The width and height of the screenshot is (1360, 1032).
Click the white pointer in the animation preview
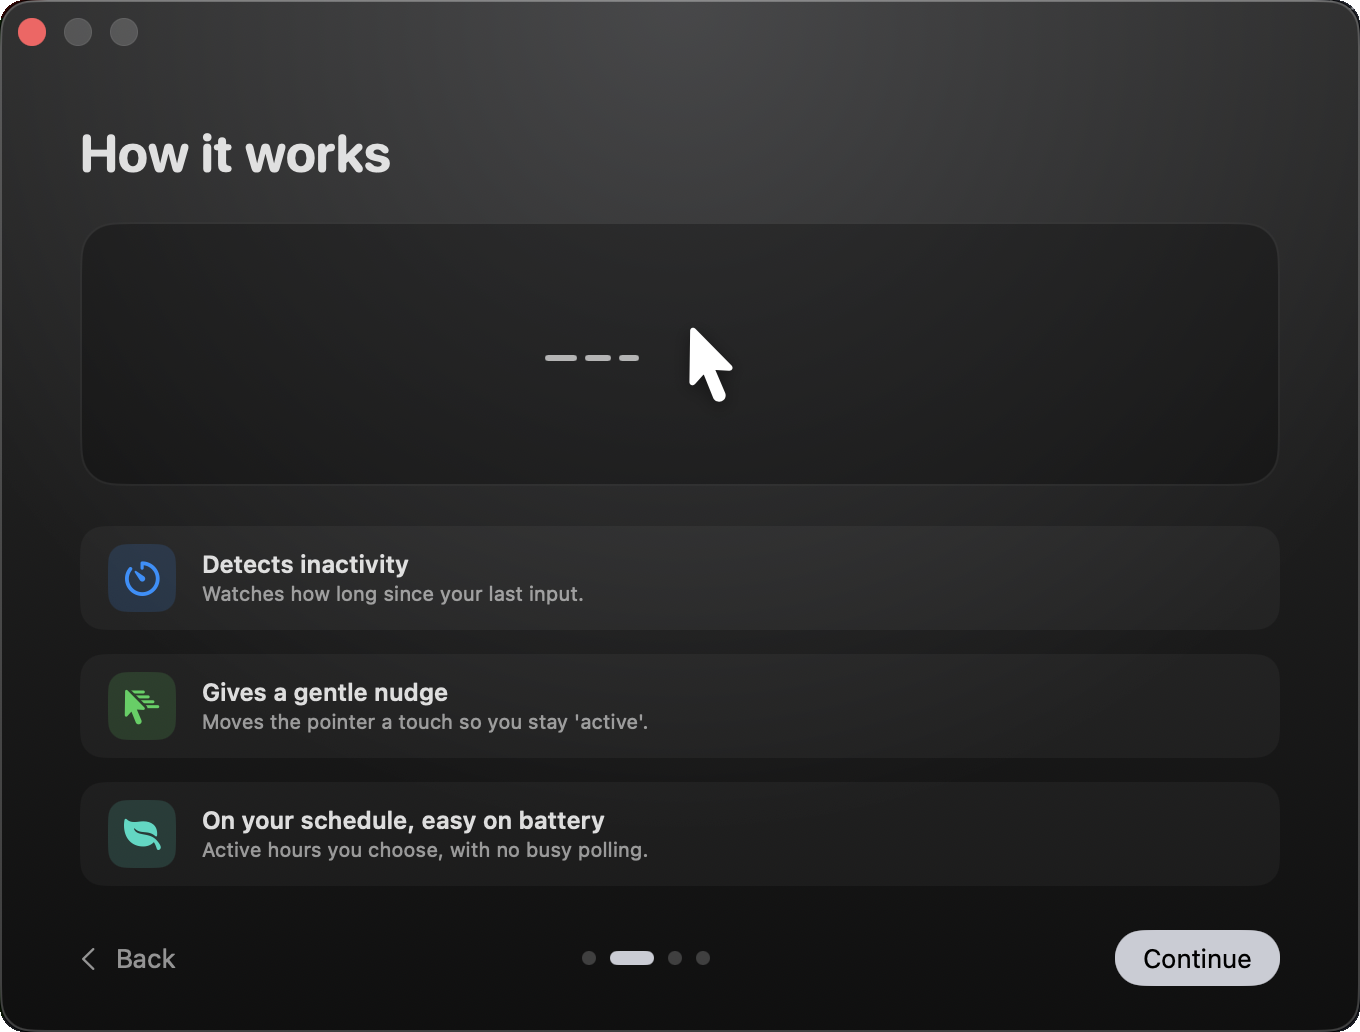tap(711, 364)
